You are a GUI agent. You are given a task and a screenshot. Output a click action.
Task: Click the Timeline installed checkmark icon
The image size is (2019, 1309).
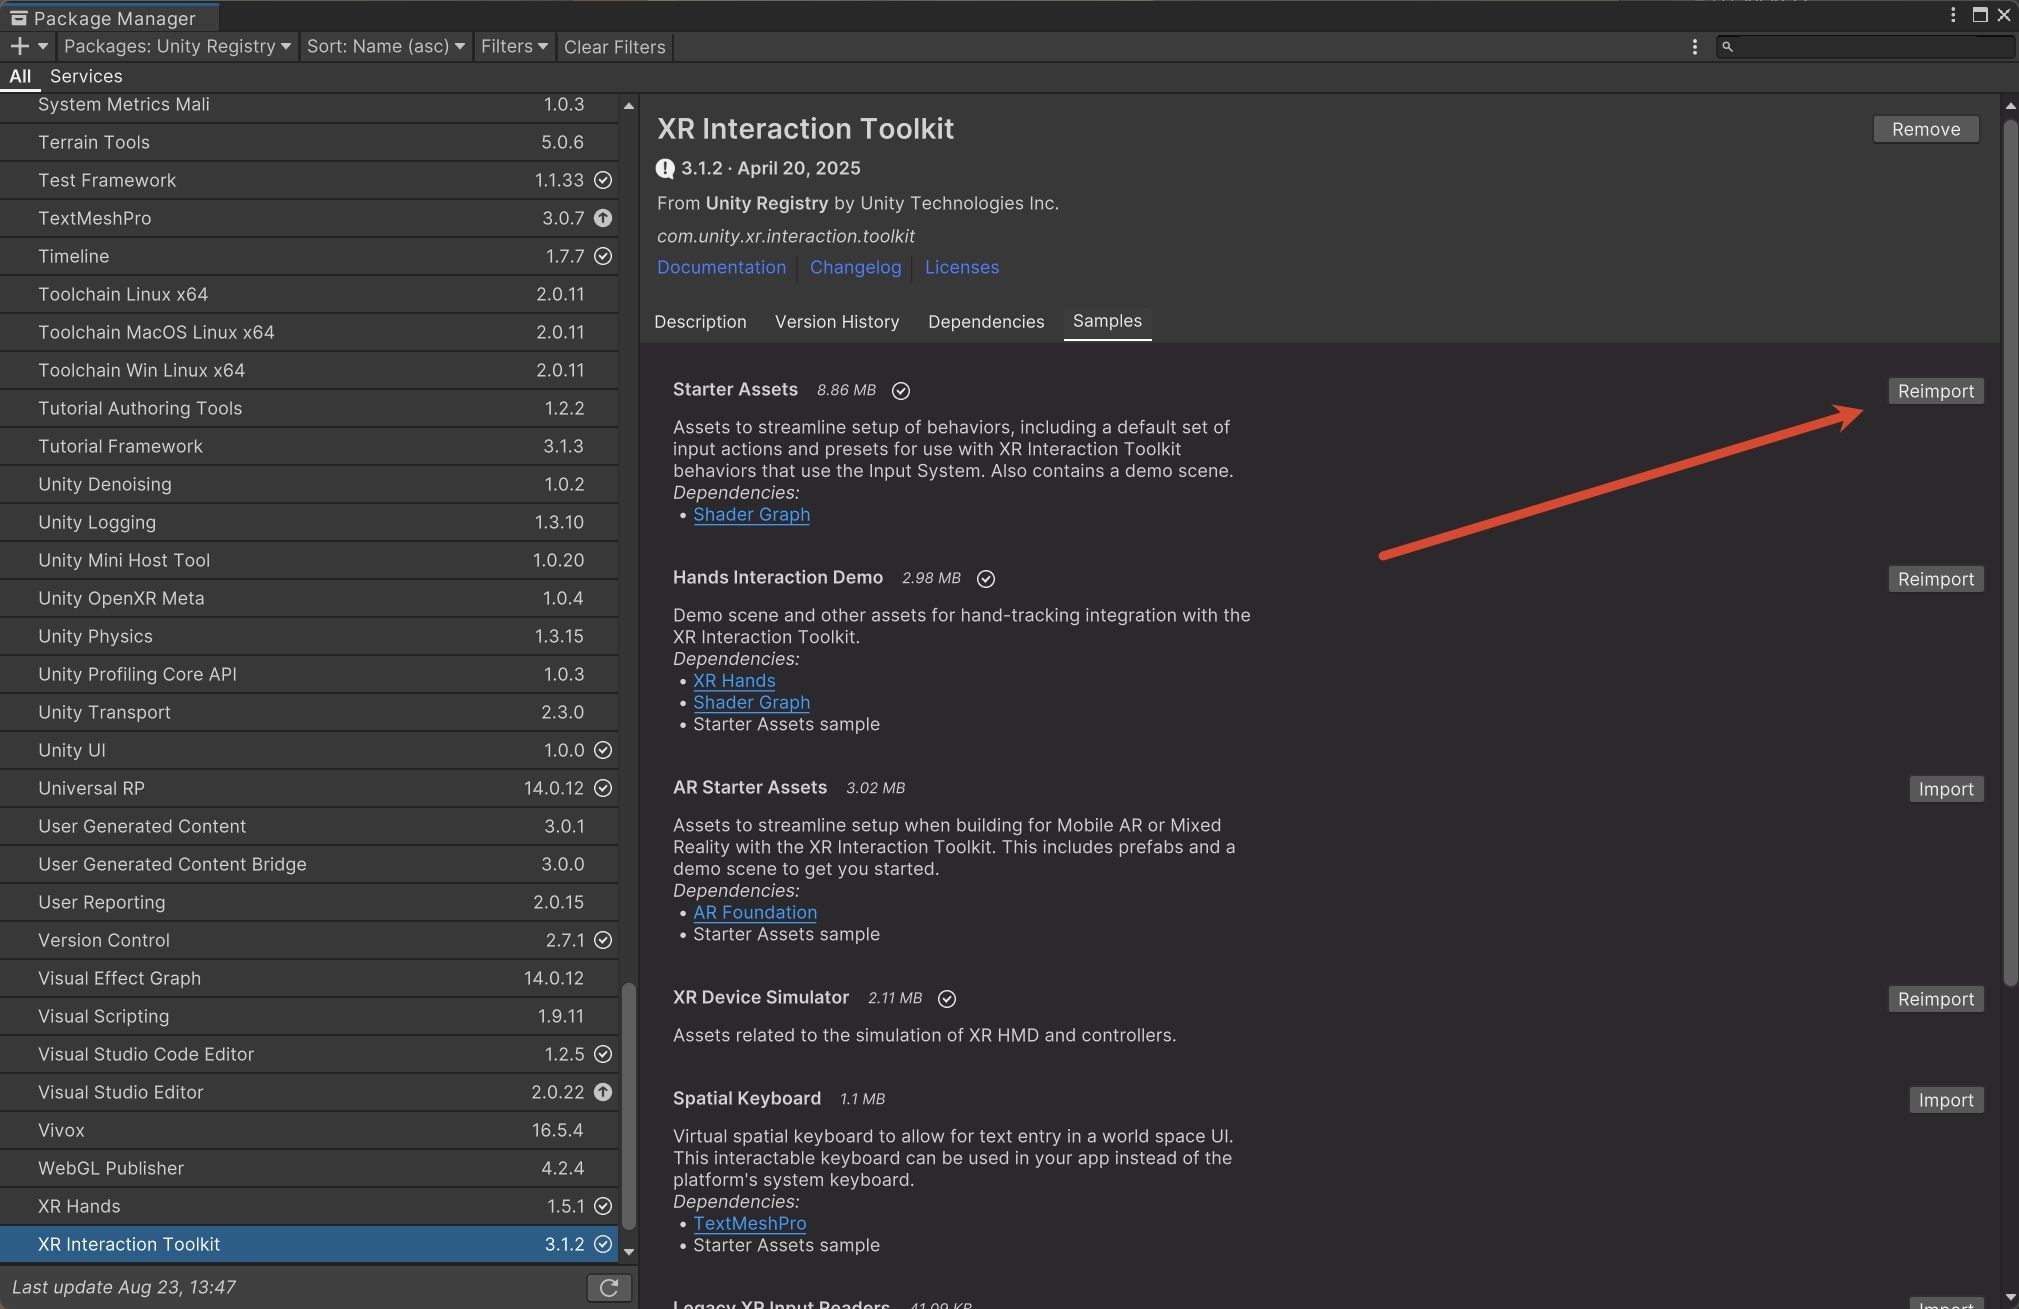[x=603, y=256]
